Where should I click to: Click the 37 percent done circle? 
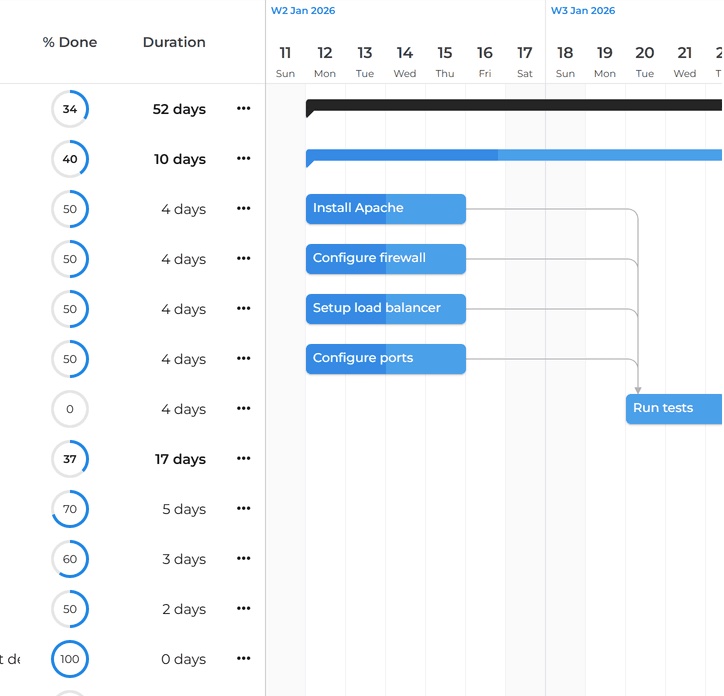(x=70, y=459)
